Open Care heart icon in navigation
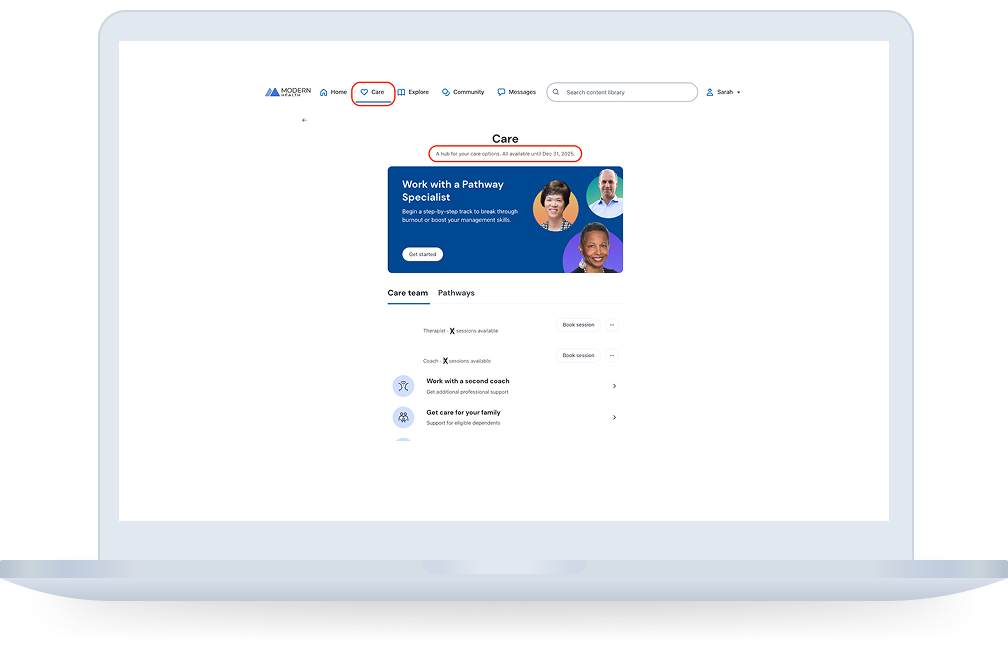Screen dimensions: 1008x645 [364, 92]
